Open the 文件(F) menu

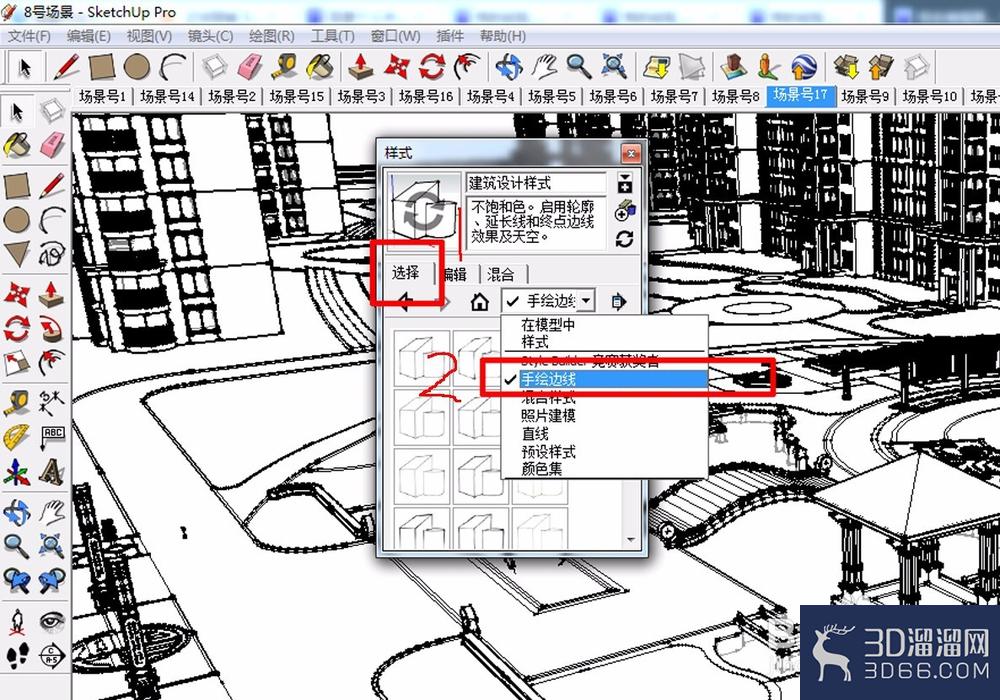(x=29, y=36)
